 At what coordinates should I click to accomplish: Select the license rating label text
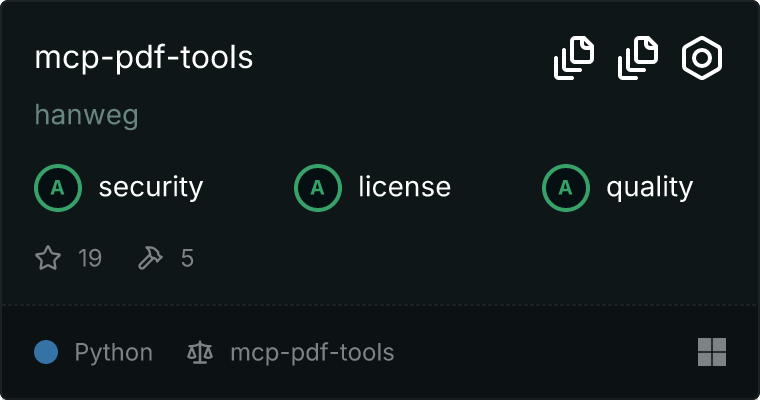tap(405, 187)
